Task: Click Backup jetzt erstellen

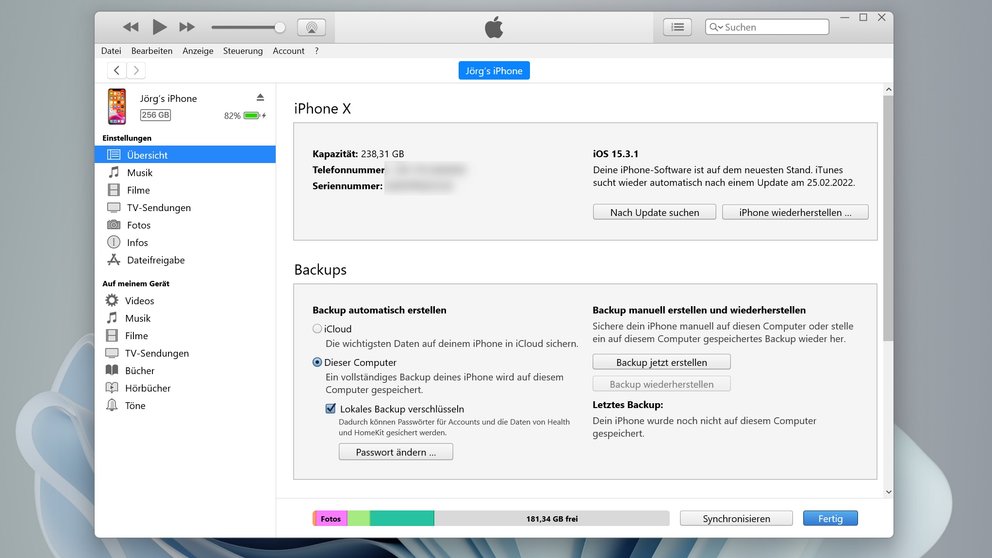Action: (661, 362)
